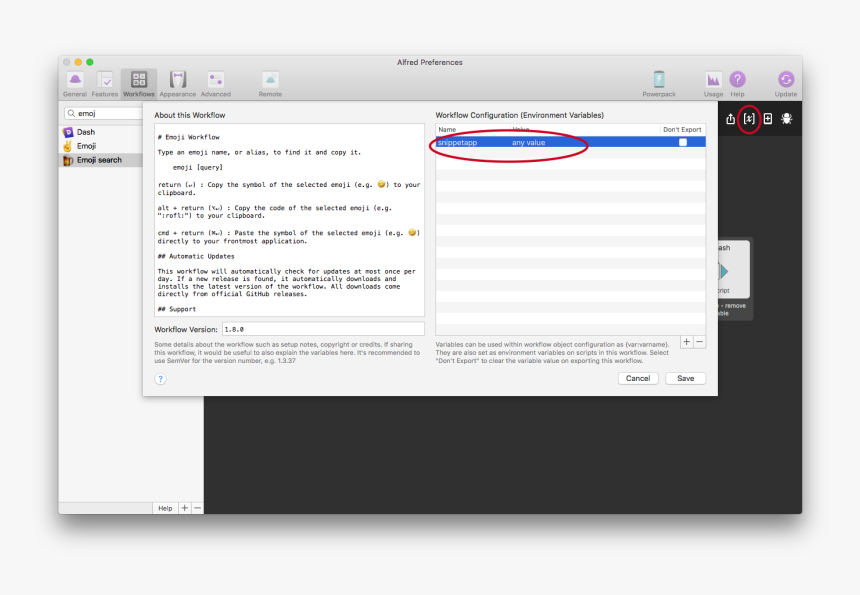Select the Workflows tab
Viewport: 860px width, 595px height.
(139, 84)
